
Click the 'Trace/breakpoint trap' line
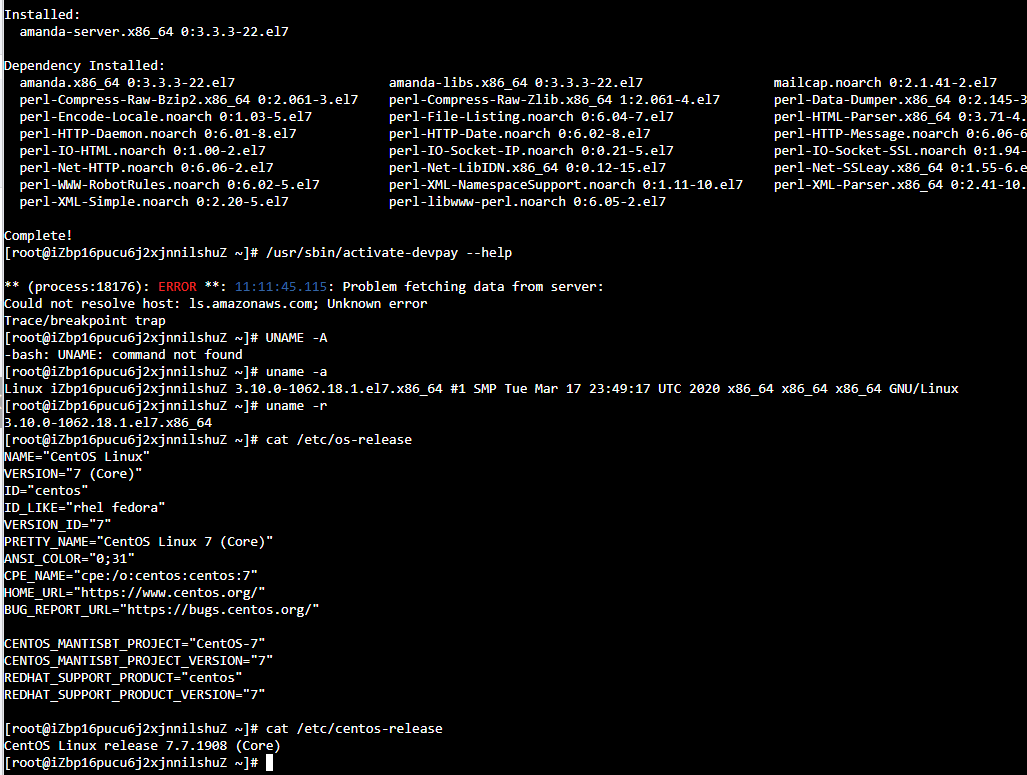[85, 321]
